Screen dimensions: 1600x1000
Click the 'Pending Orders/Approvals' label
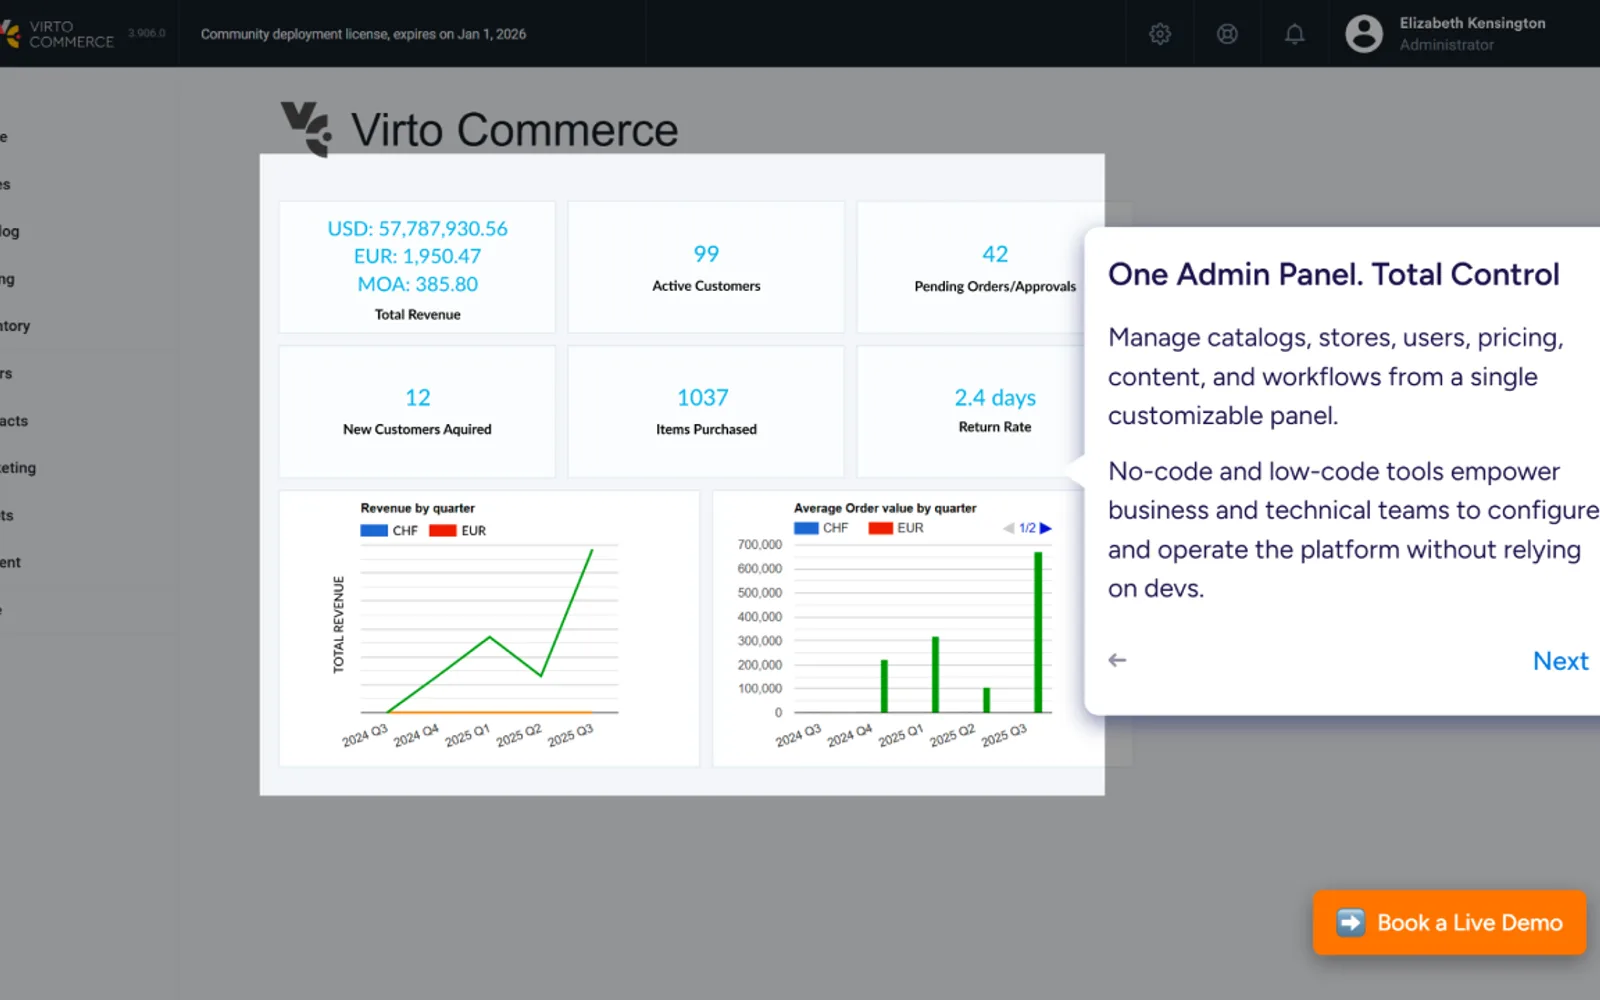pos(995,286)
